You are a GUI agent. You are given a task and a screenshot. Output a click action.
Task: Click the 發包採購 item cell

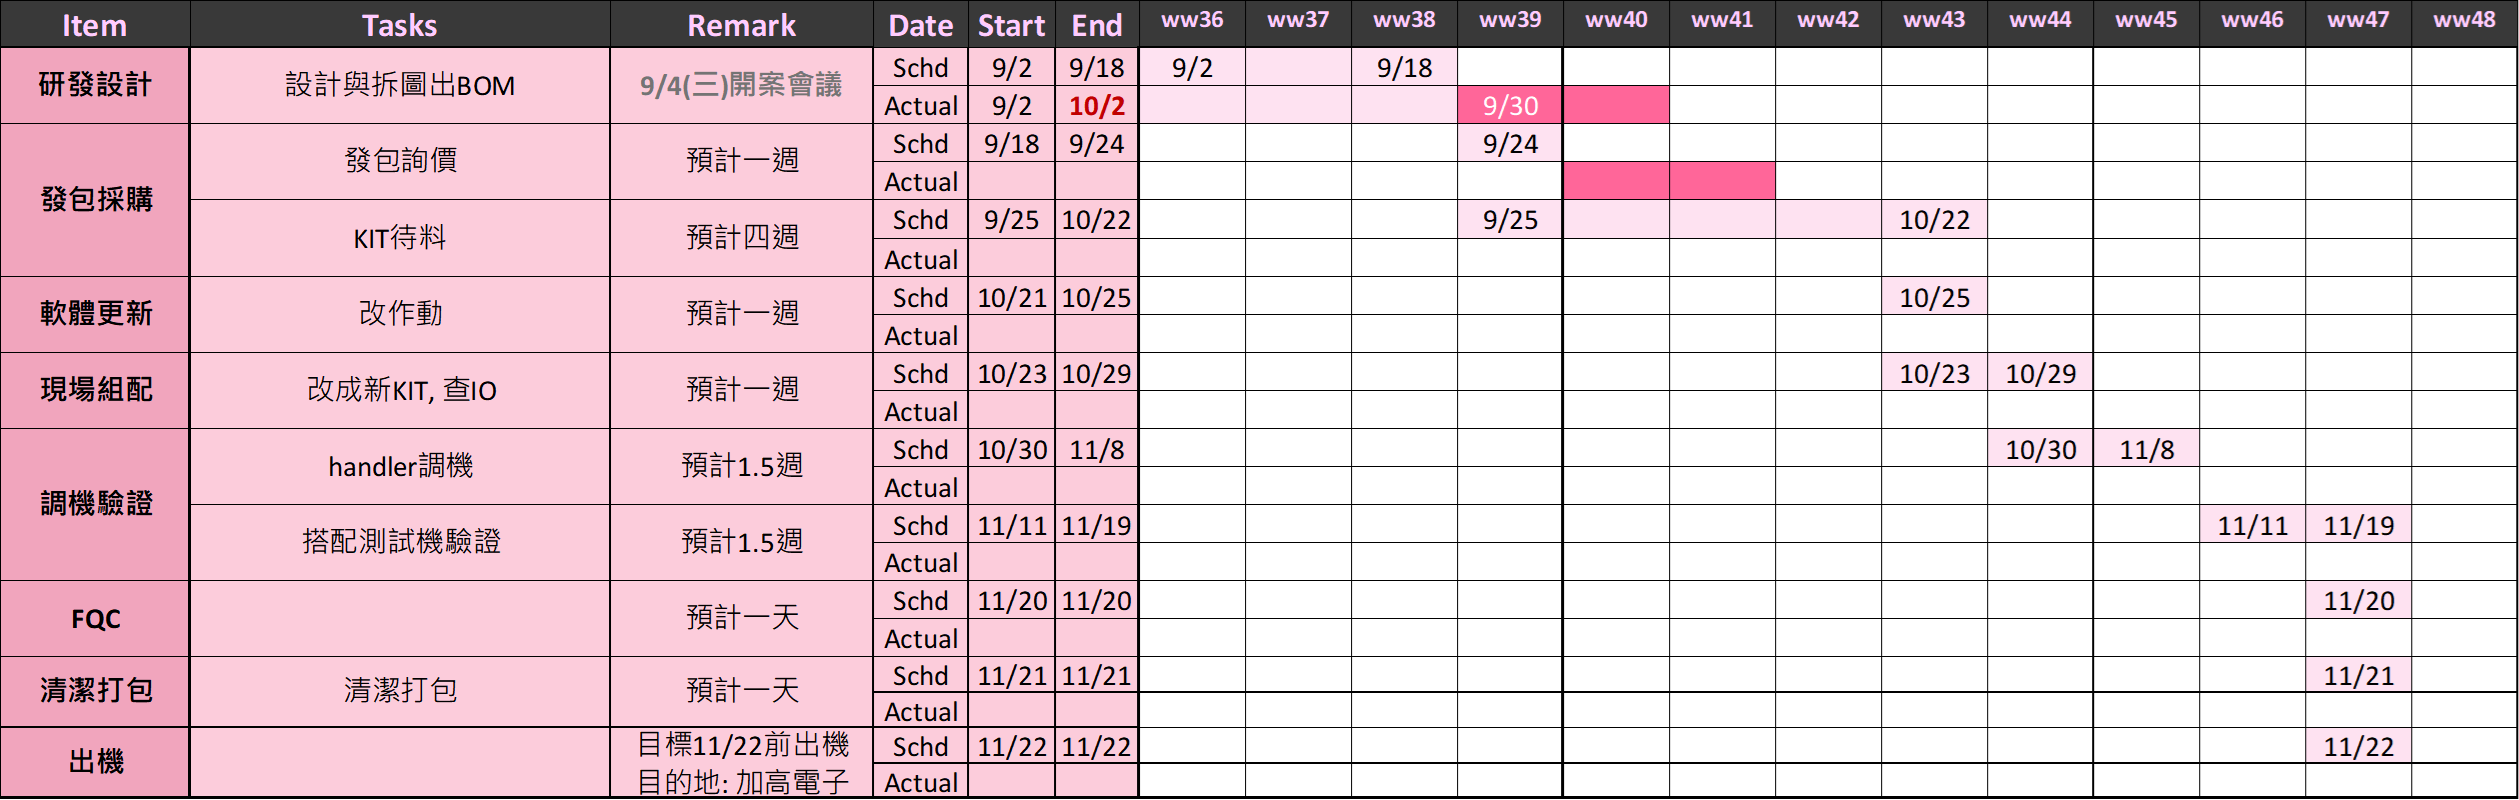[95, 200]
